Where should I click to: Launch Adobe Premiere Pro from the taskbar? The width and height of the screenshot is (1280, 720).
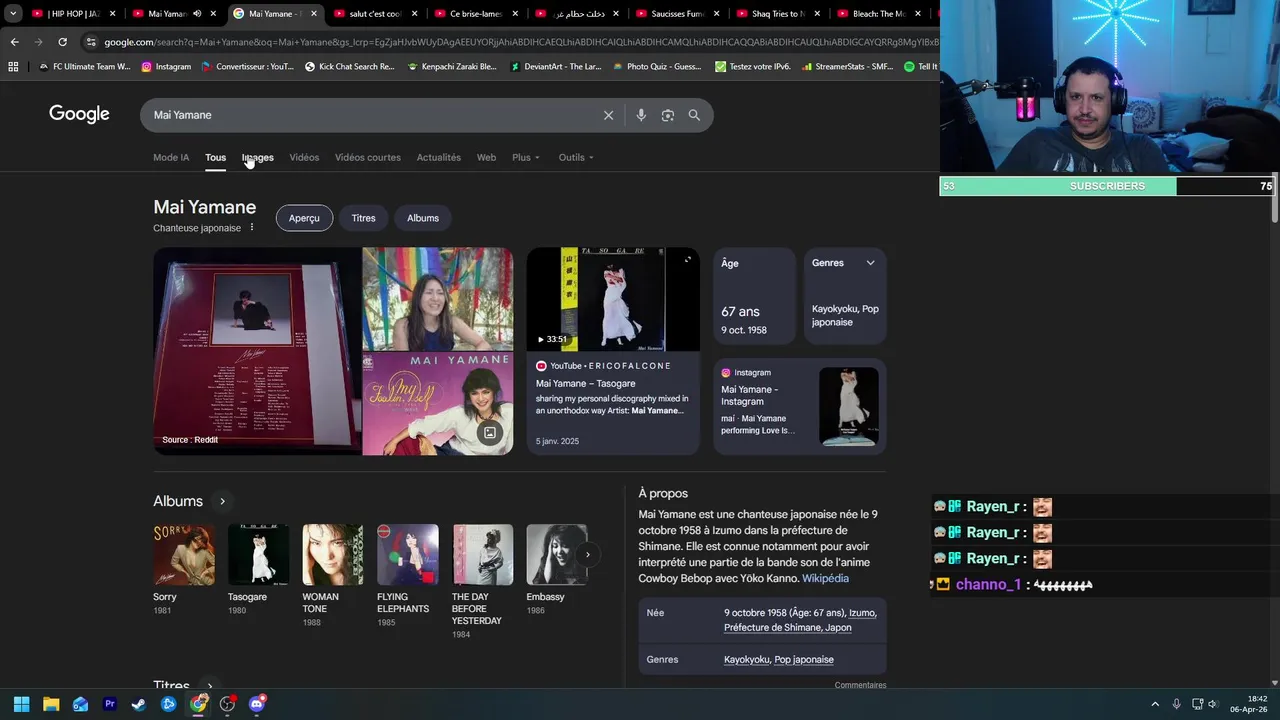110,704
